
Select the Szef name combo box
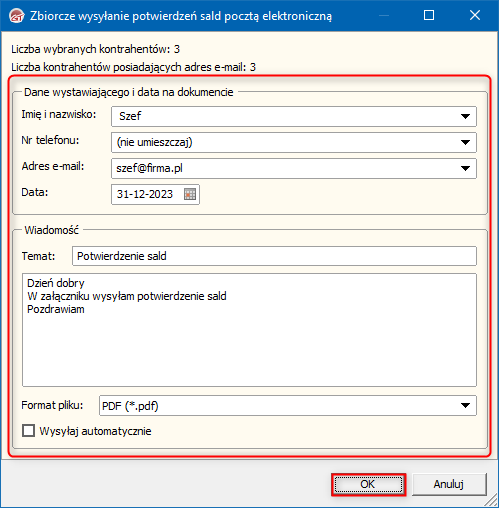[294, 116]
